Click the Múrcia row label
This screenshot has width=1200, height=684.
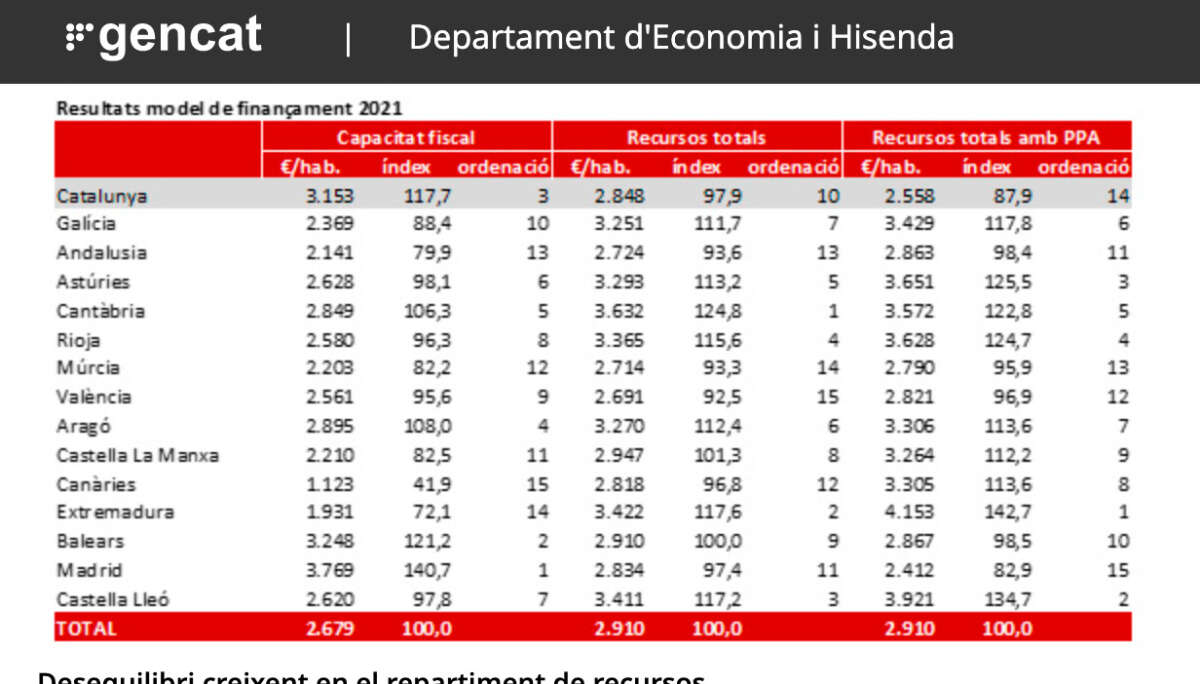coord(88,368)
